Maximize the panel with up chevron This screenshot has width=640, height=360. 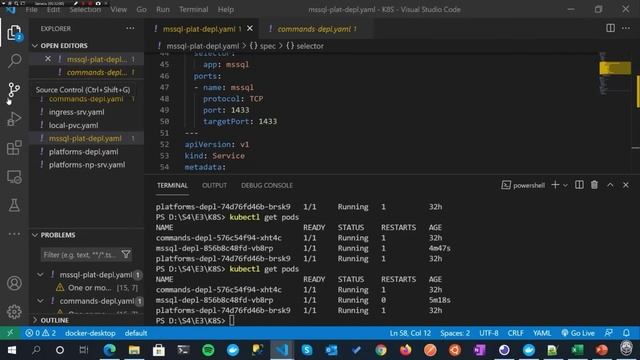tap(610, 185)
